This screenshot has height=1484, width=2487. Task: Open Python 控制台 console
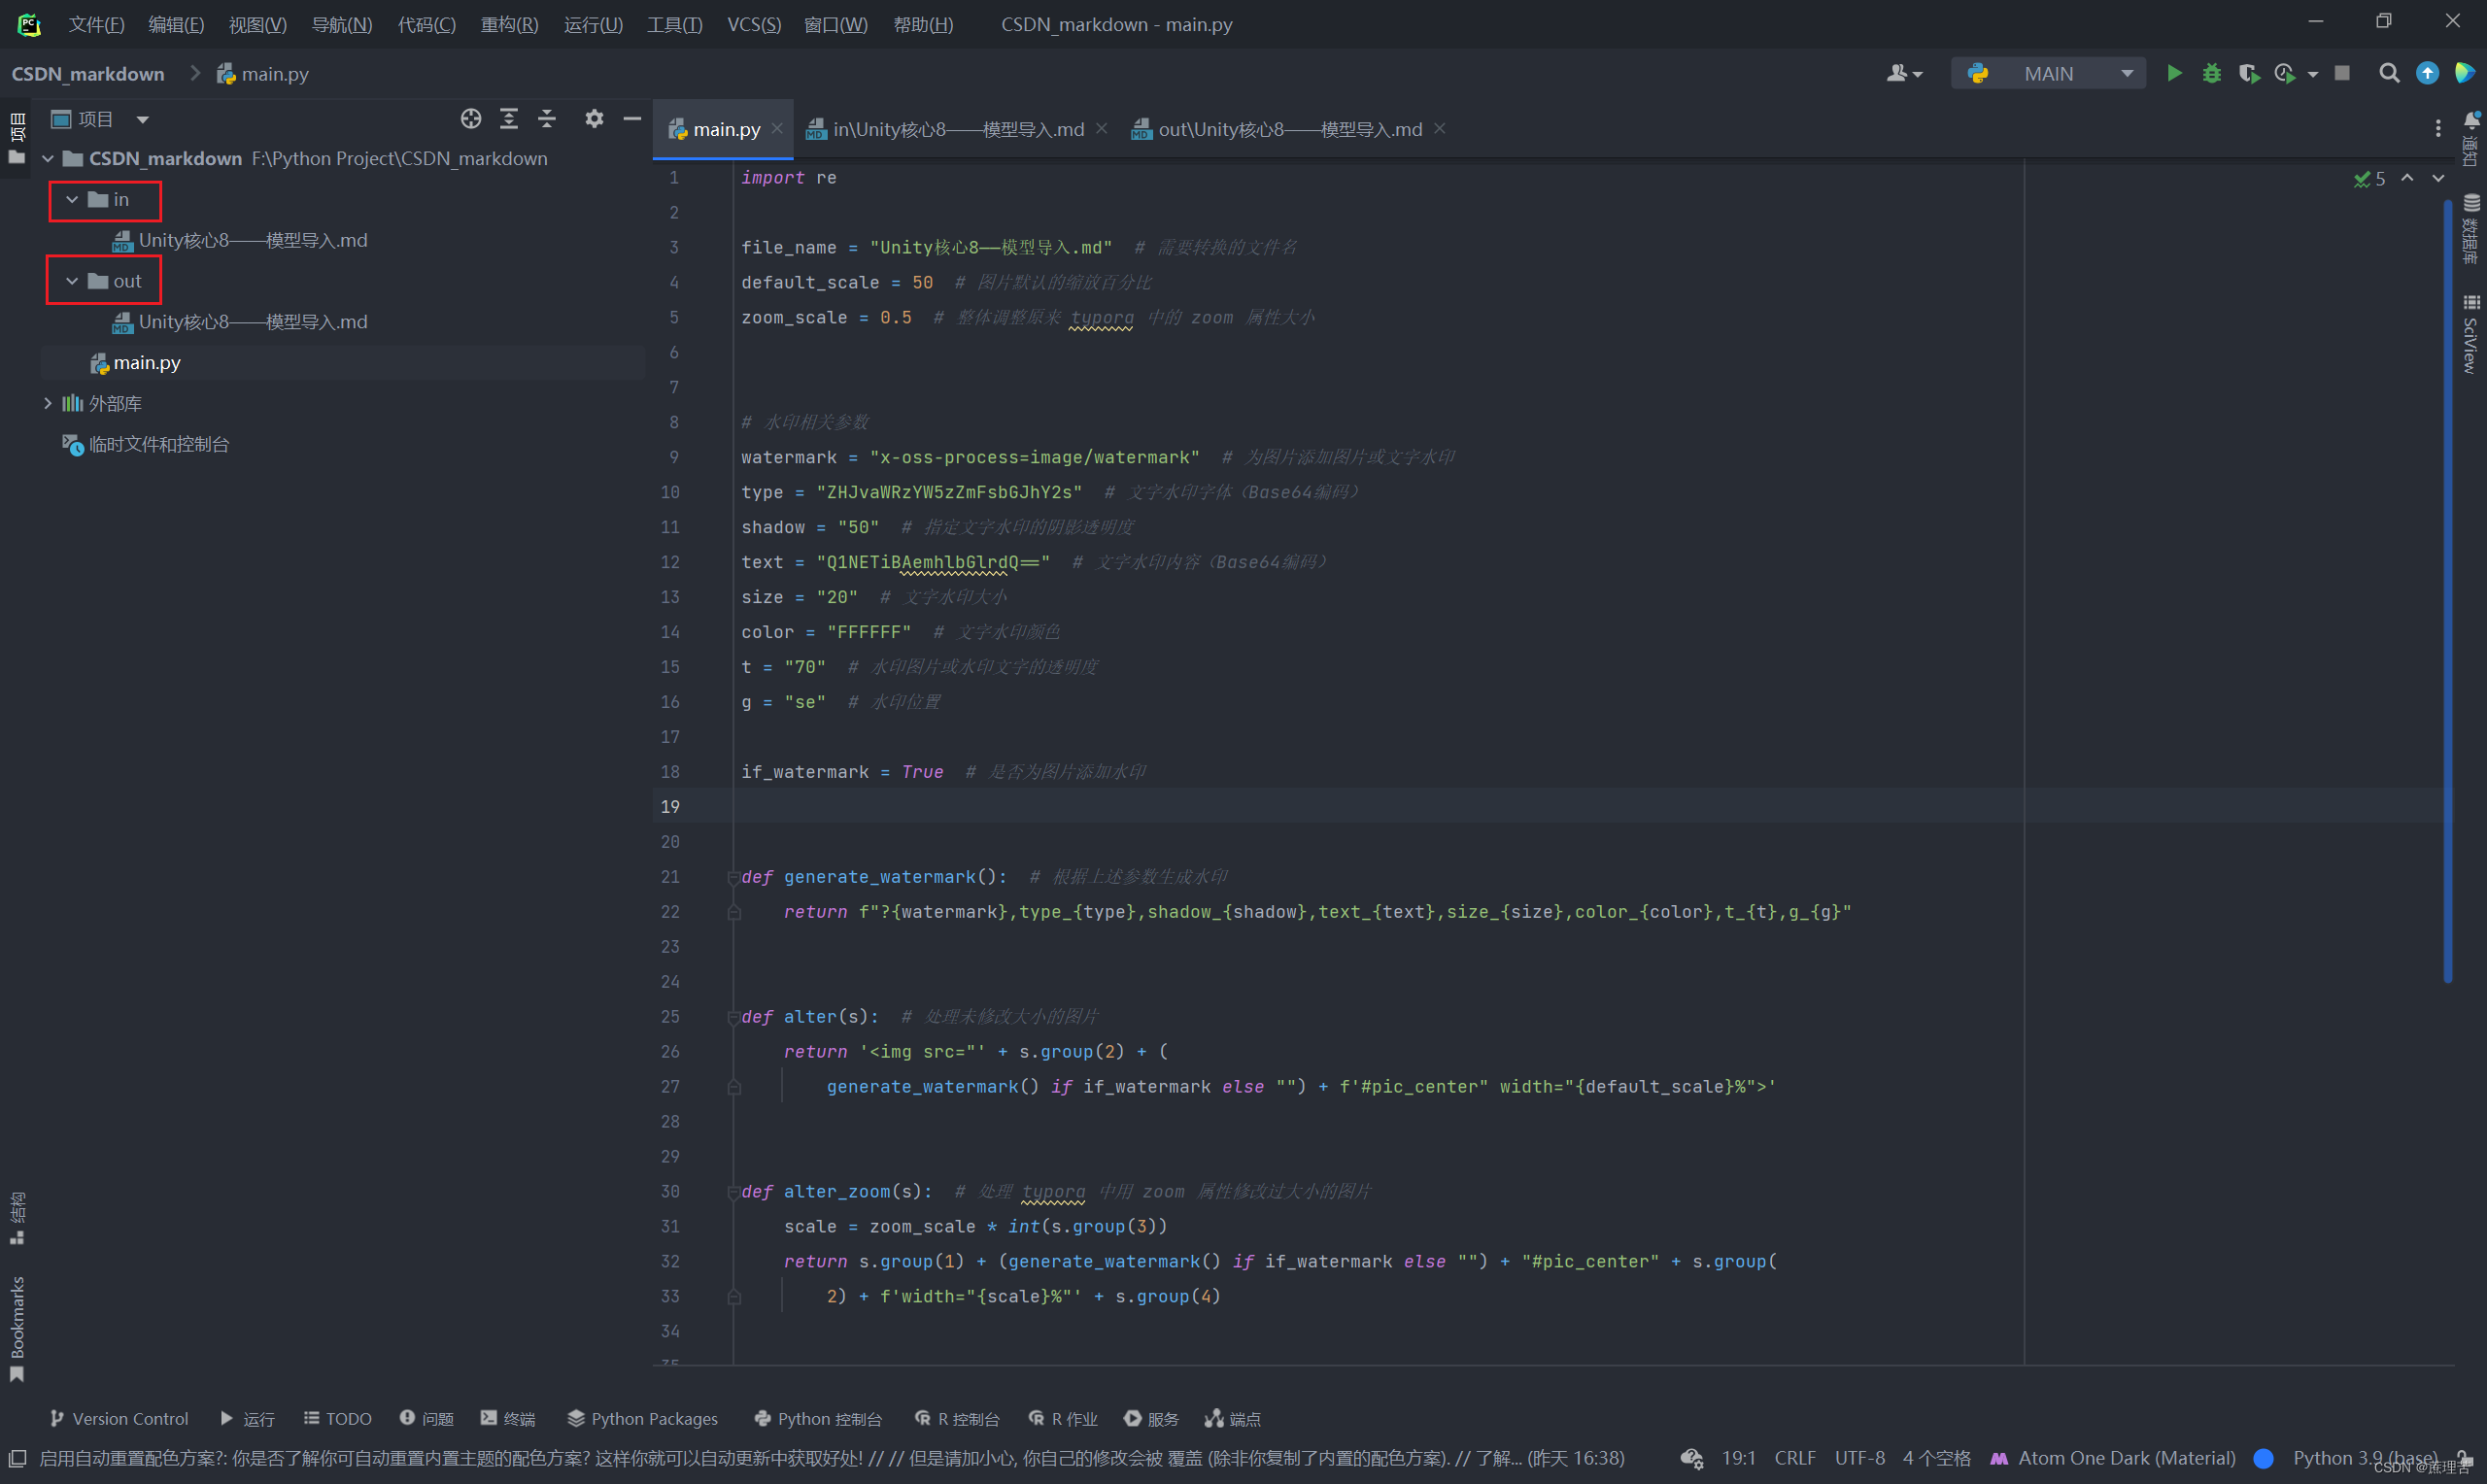point(818,1419)
